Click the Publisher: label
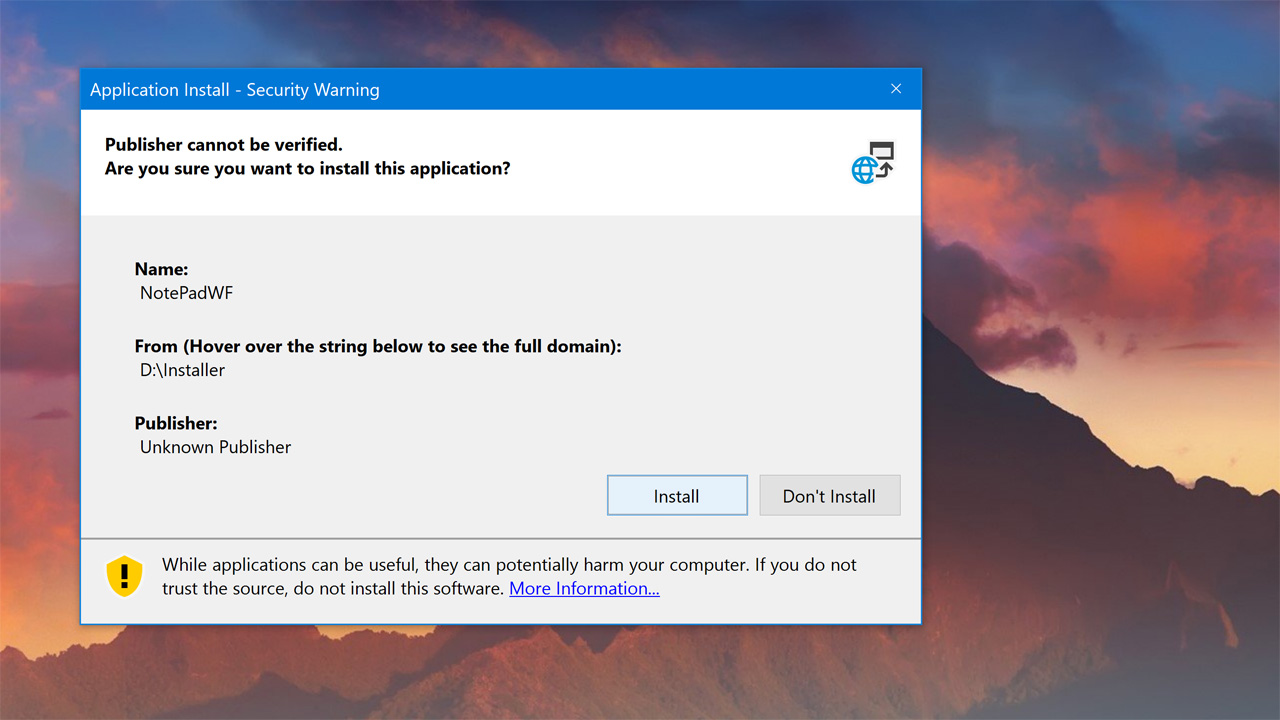 click(176, 423)
